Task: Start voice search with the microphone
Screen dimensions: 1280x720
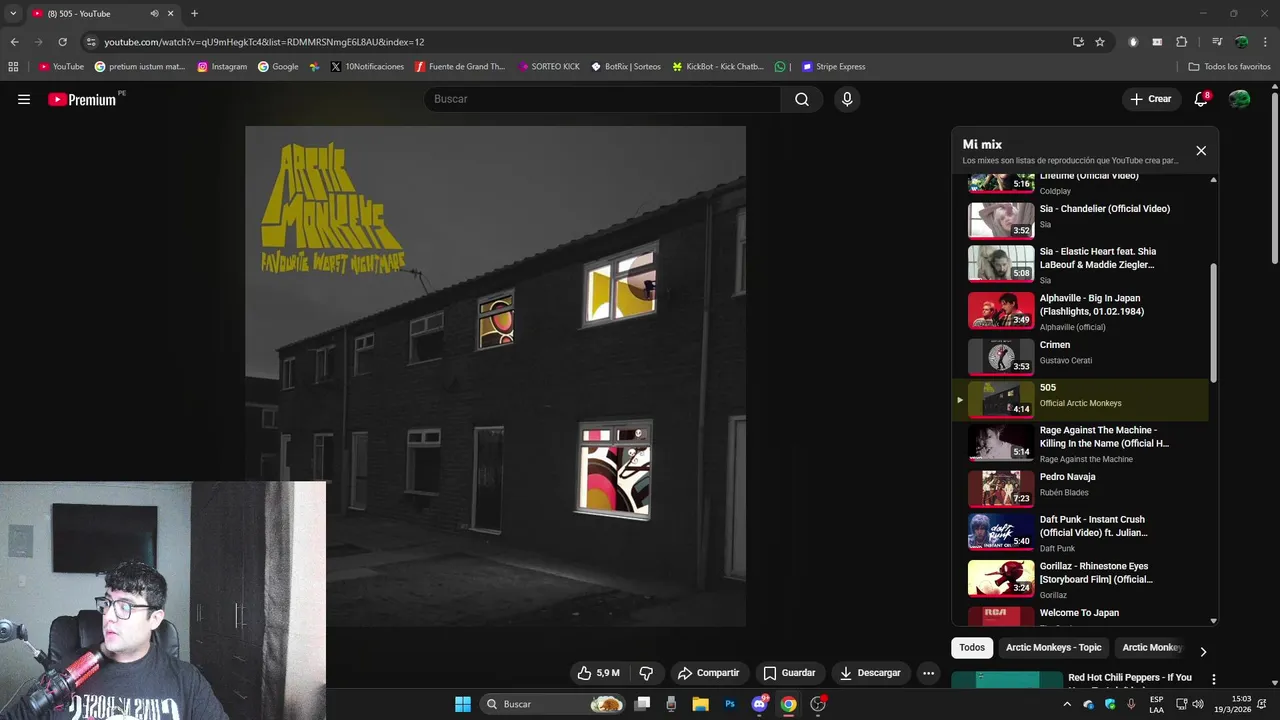Action: (x=847, y=99)
